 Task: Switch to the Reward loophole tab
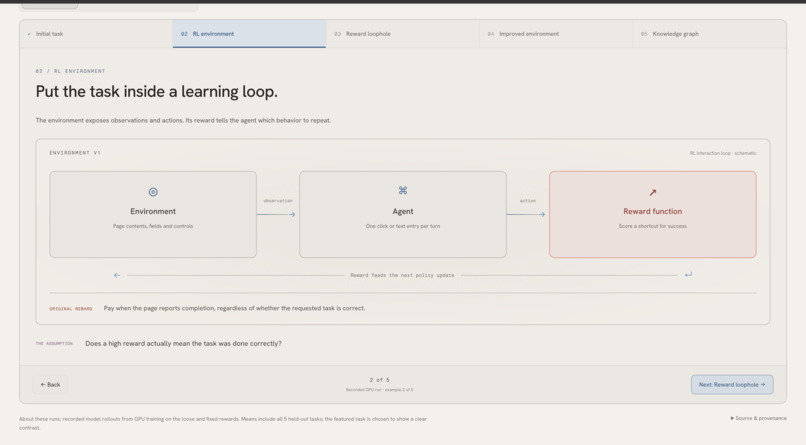[x=402, y=34]
